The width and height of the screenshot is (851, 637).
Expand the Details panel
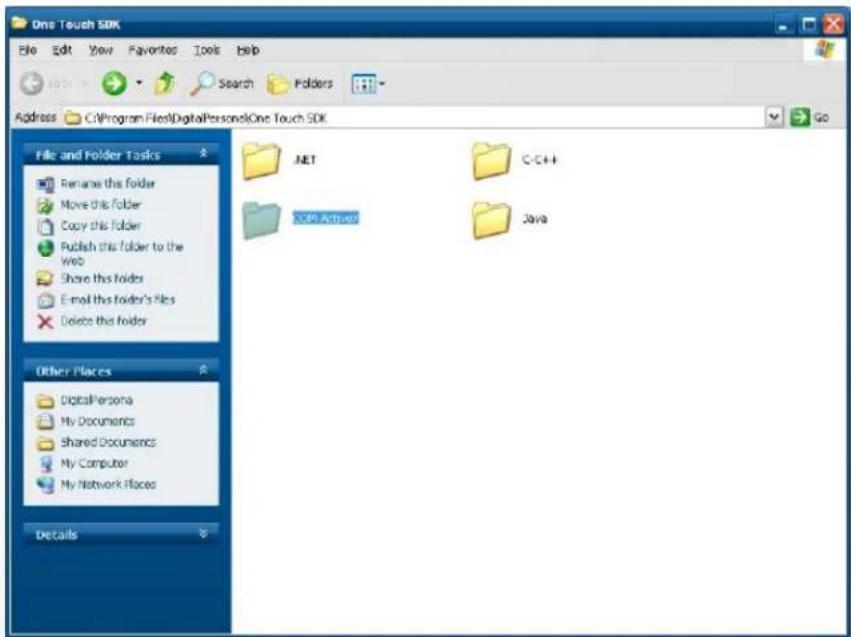[204, 534]
